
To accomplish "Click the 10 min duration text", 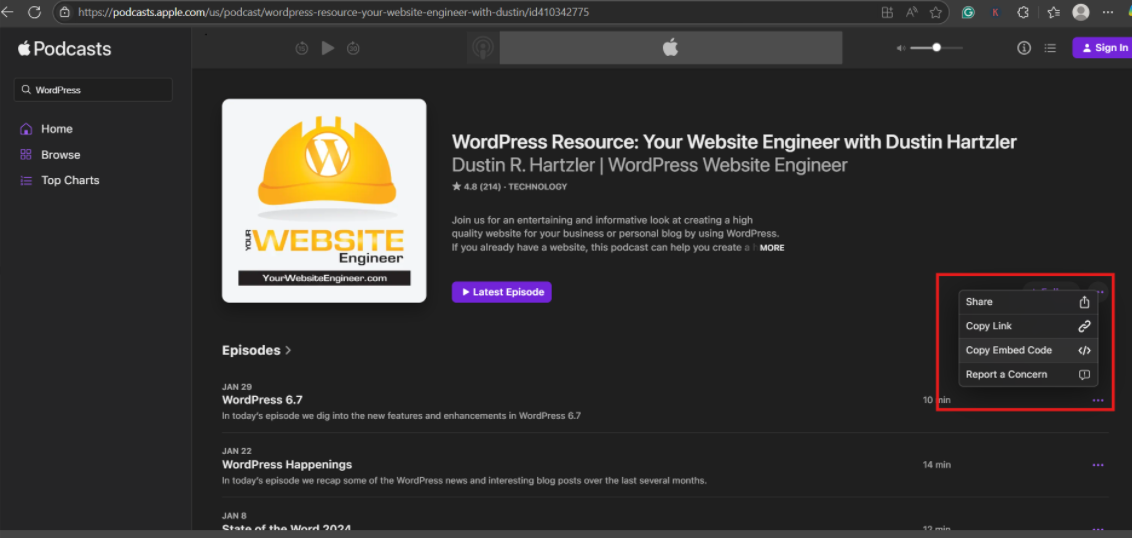I will pos(936,400).
